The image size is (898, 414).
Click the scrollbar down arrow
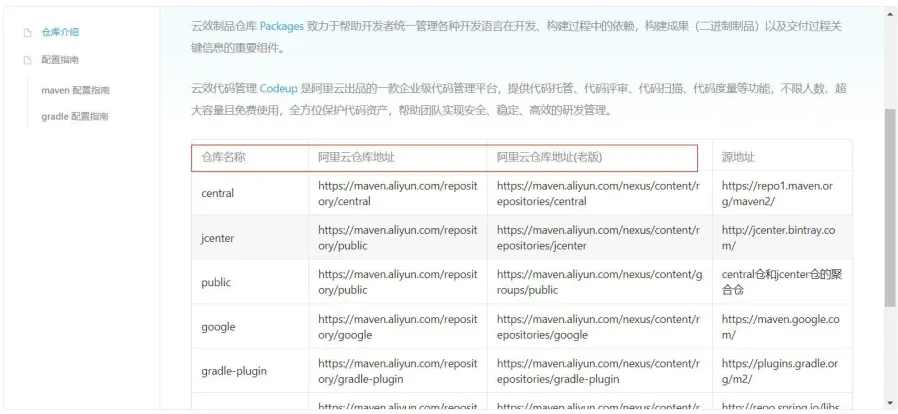pyautogui.click(x=890, y=403)
